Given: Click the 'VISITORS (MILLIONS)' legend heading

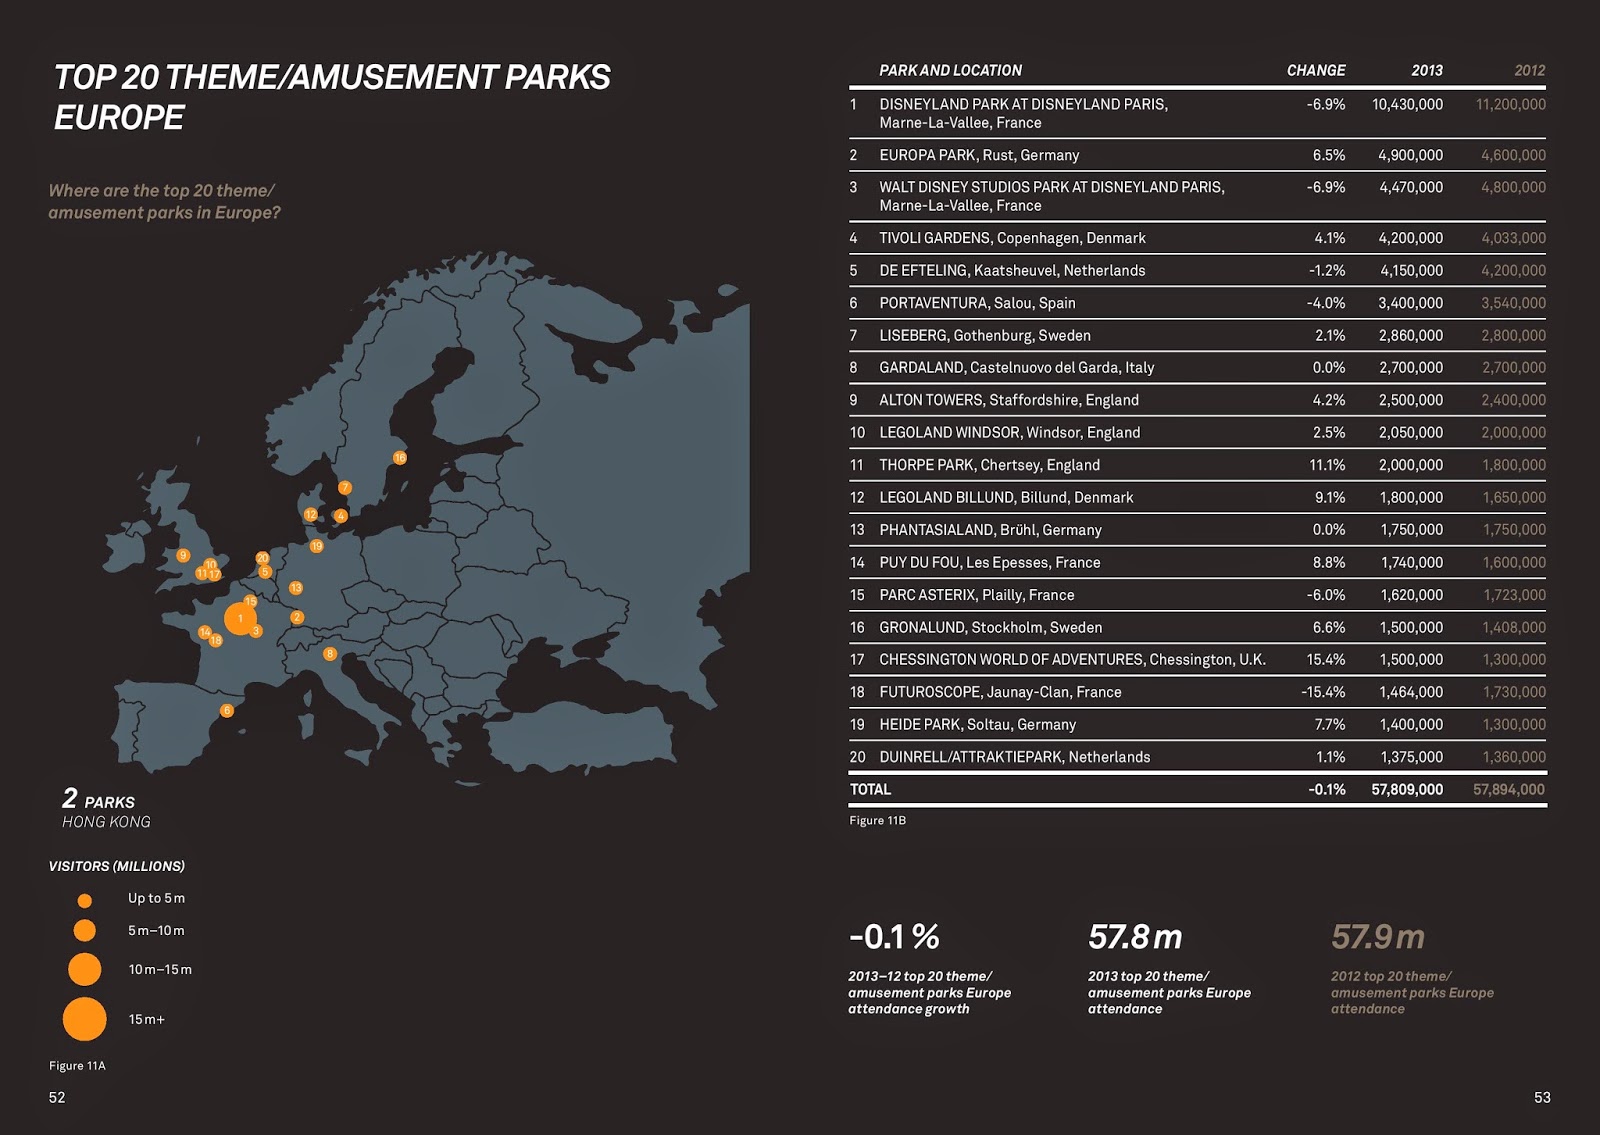Looking at the screenshot, I should click(117, 866).
